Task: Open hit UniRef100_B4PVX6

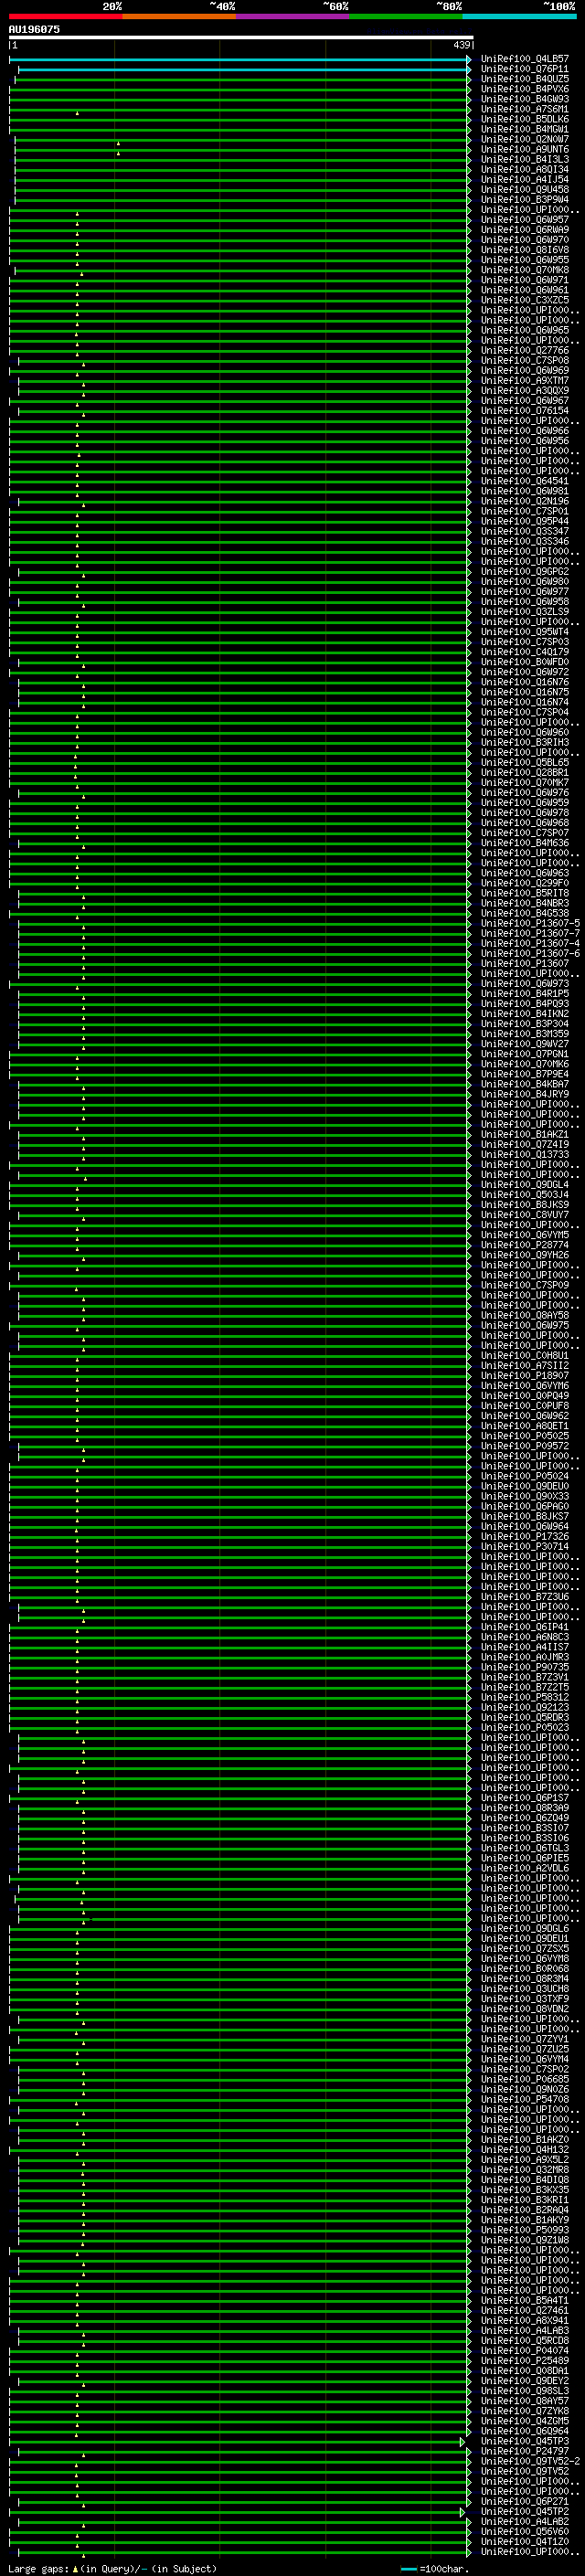Action: 525,89
